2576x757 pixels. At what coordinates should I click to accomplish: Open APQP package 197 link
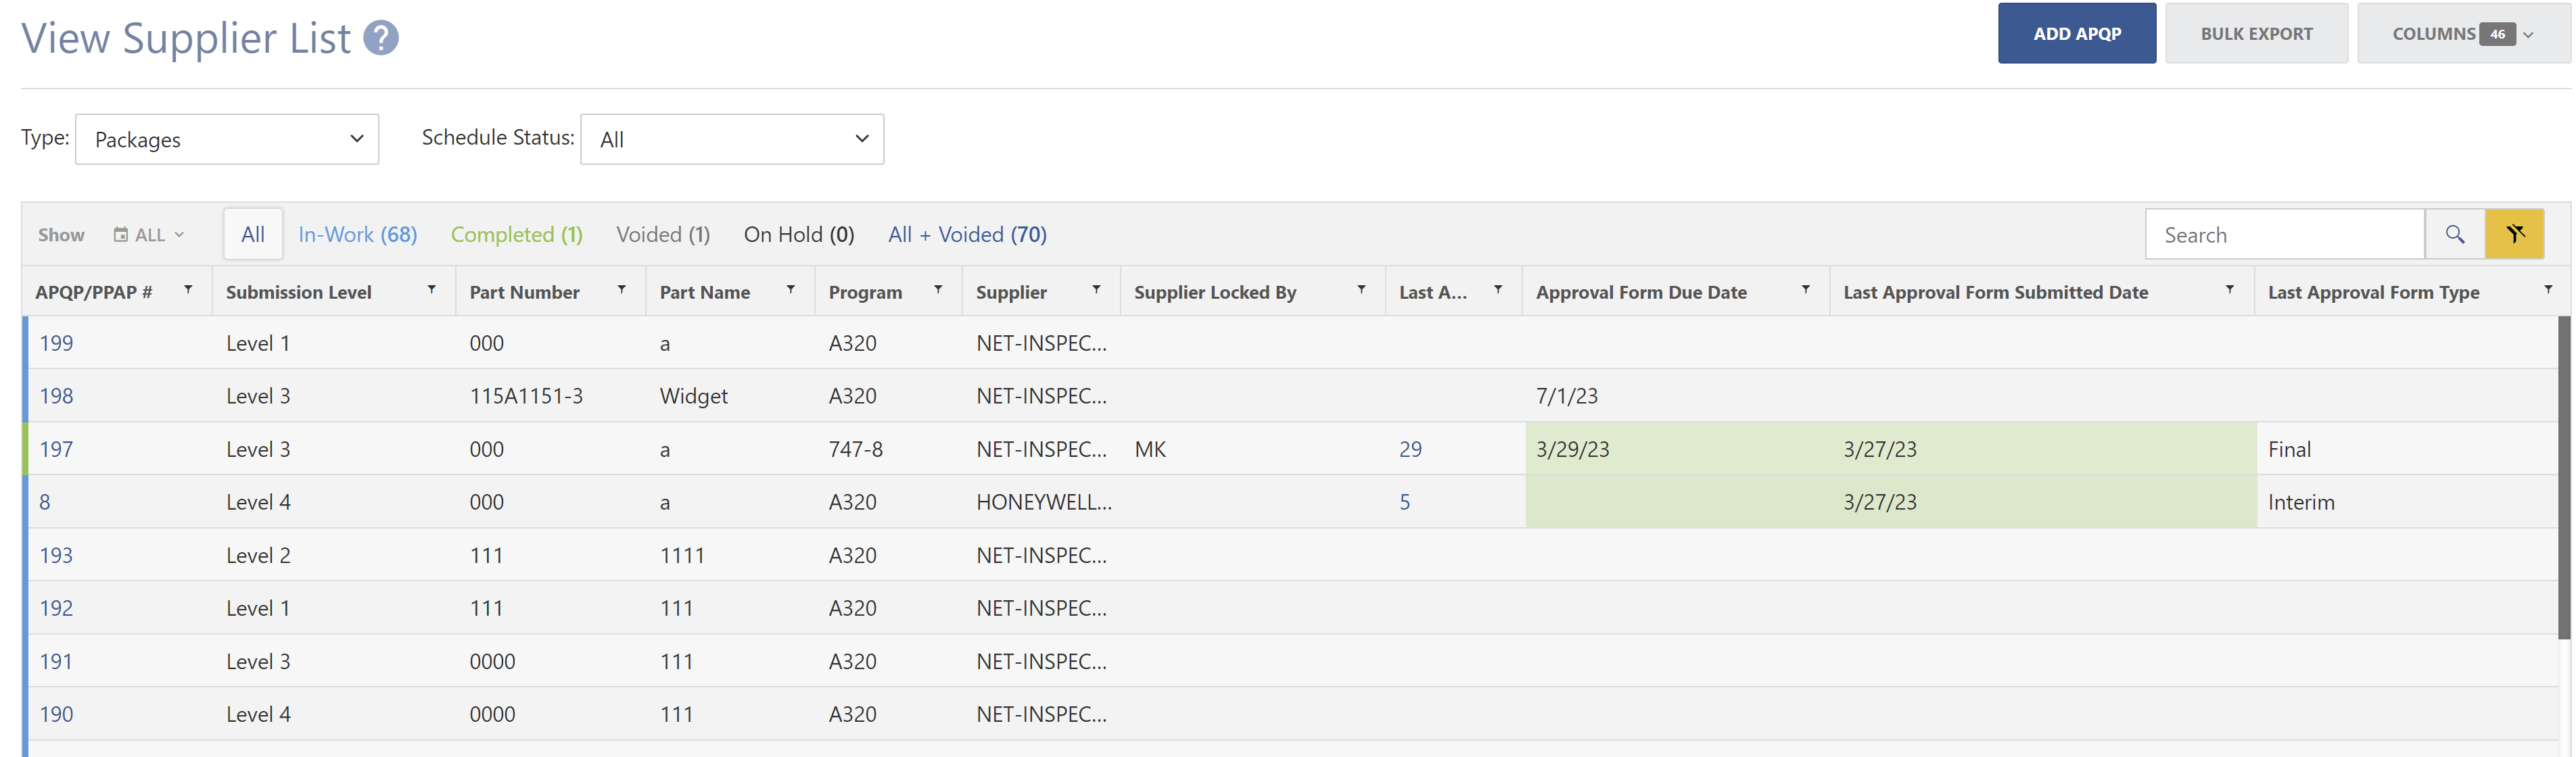click(x=56, y=449)
